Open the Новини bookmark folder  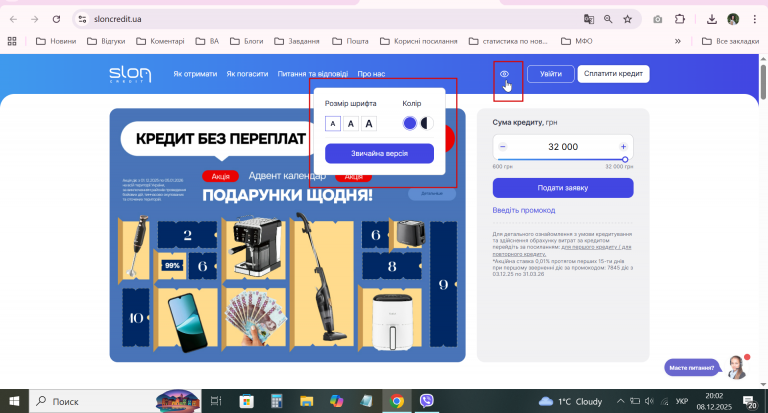(56, 41)
